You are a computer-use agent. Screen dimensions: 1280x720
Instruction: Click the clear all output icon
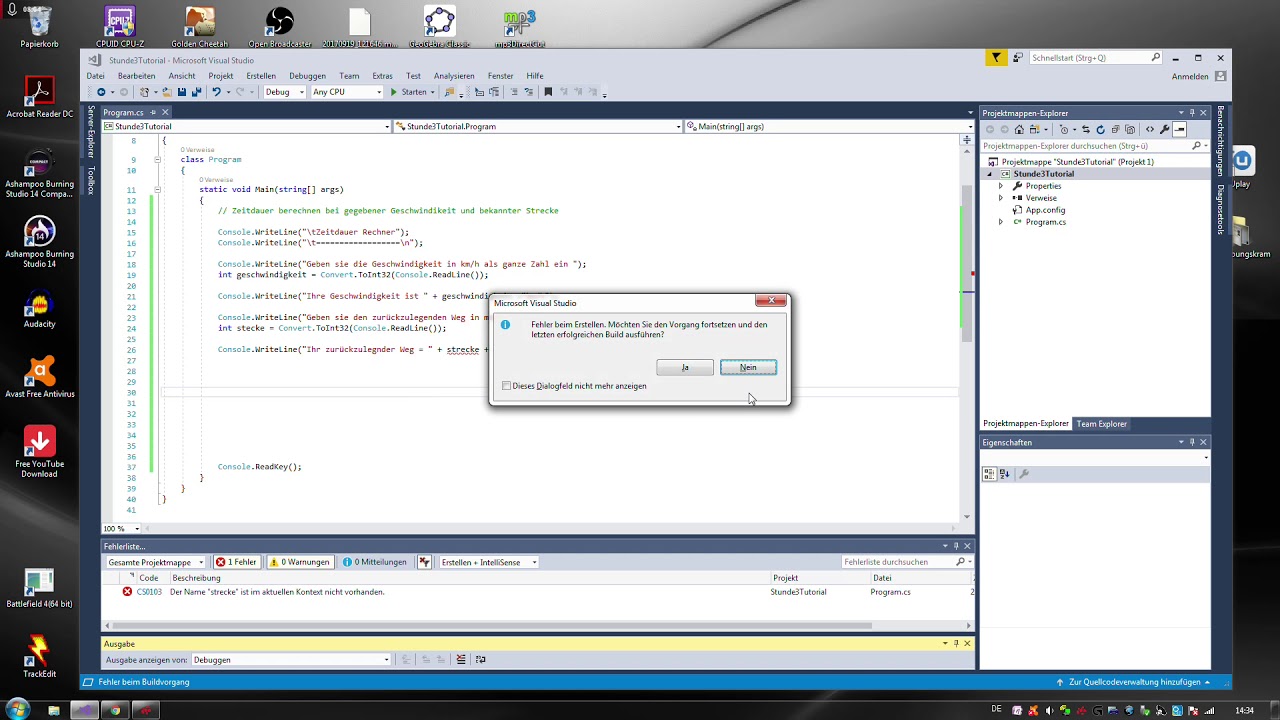tap(461, 660)
